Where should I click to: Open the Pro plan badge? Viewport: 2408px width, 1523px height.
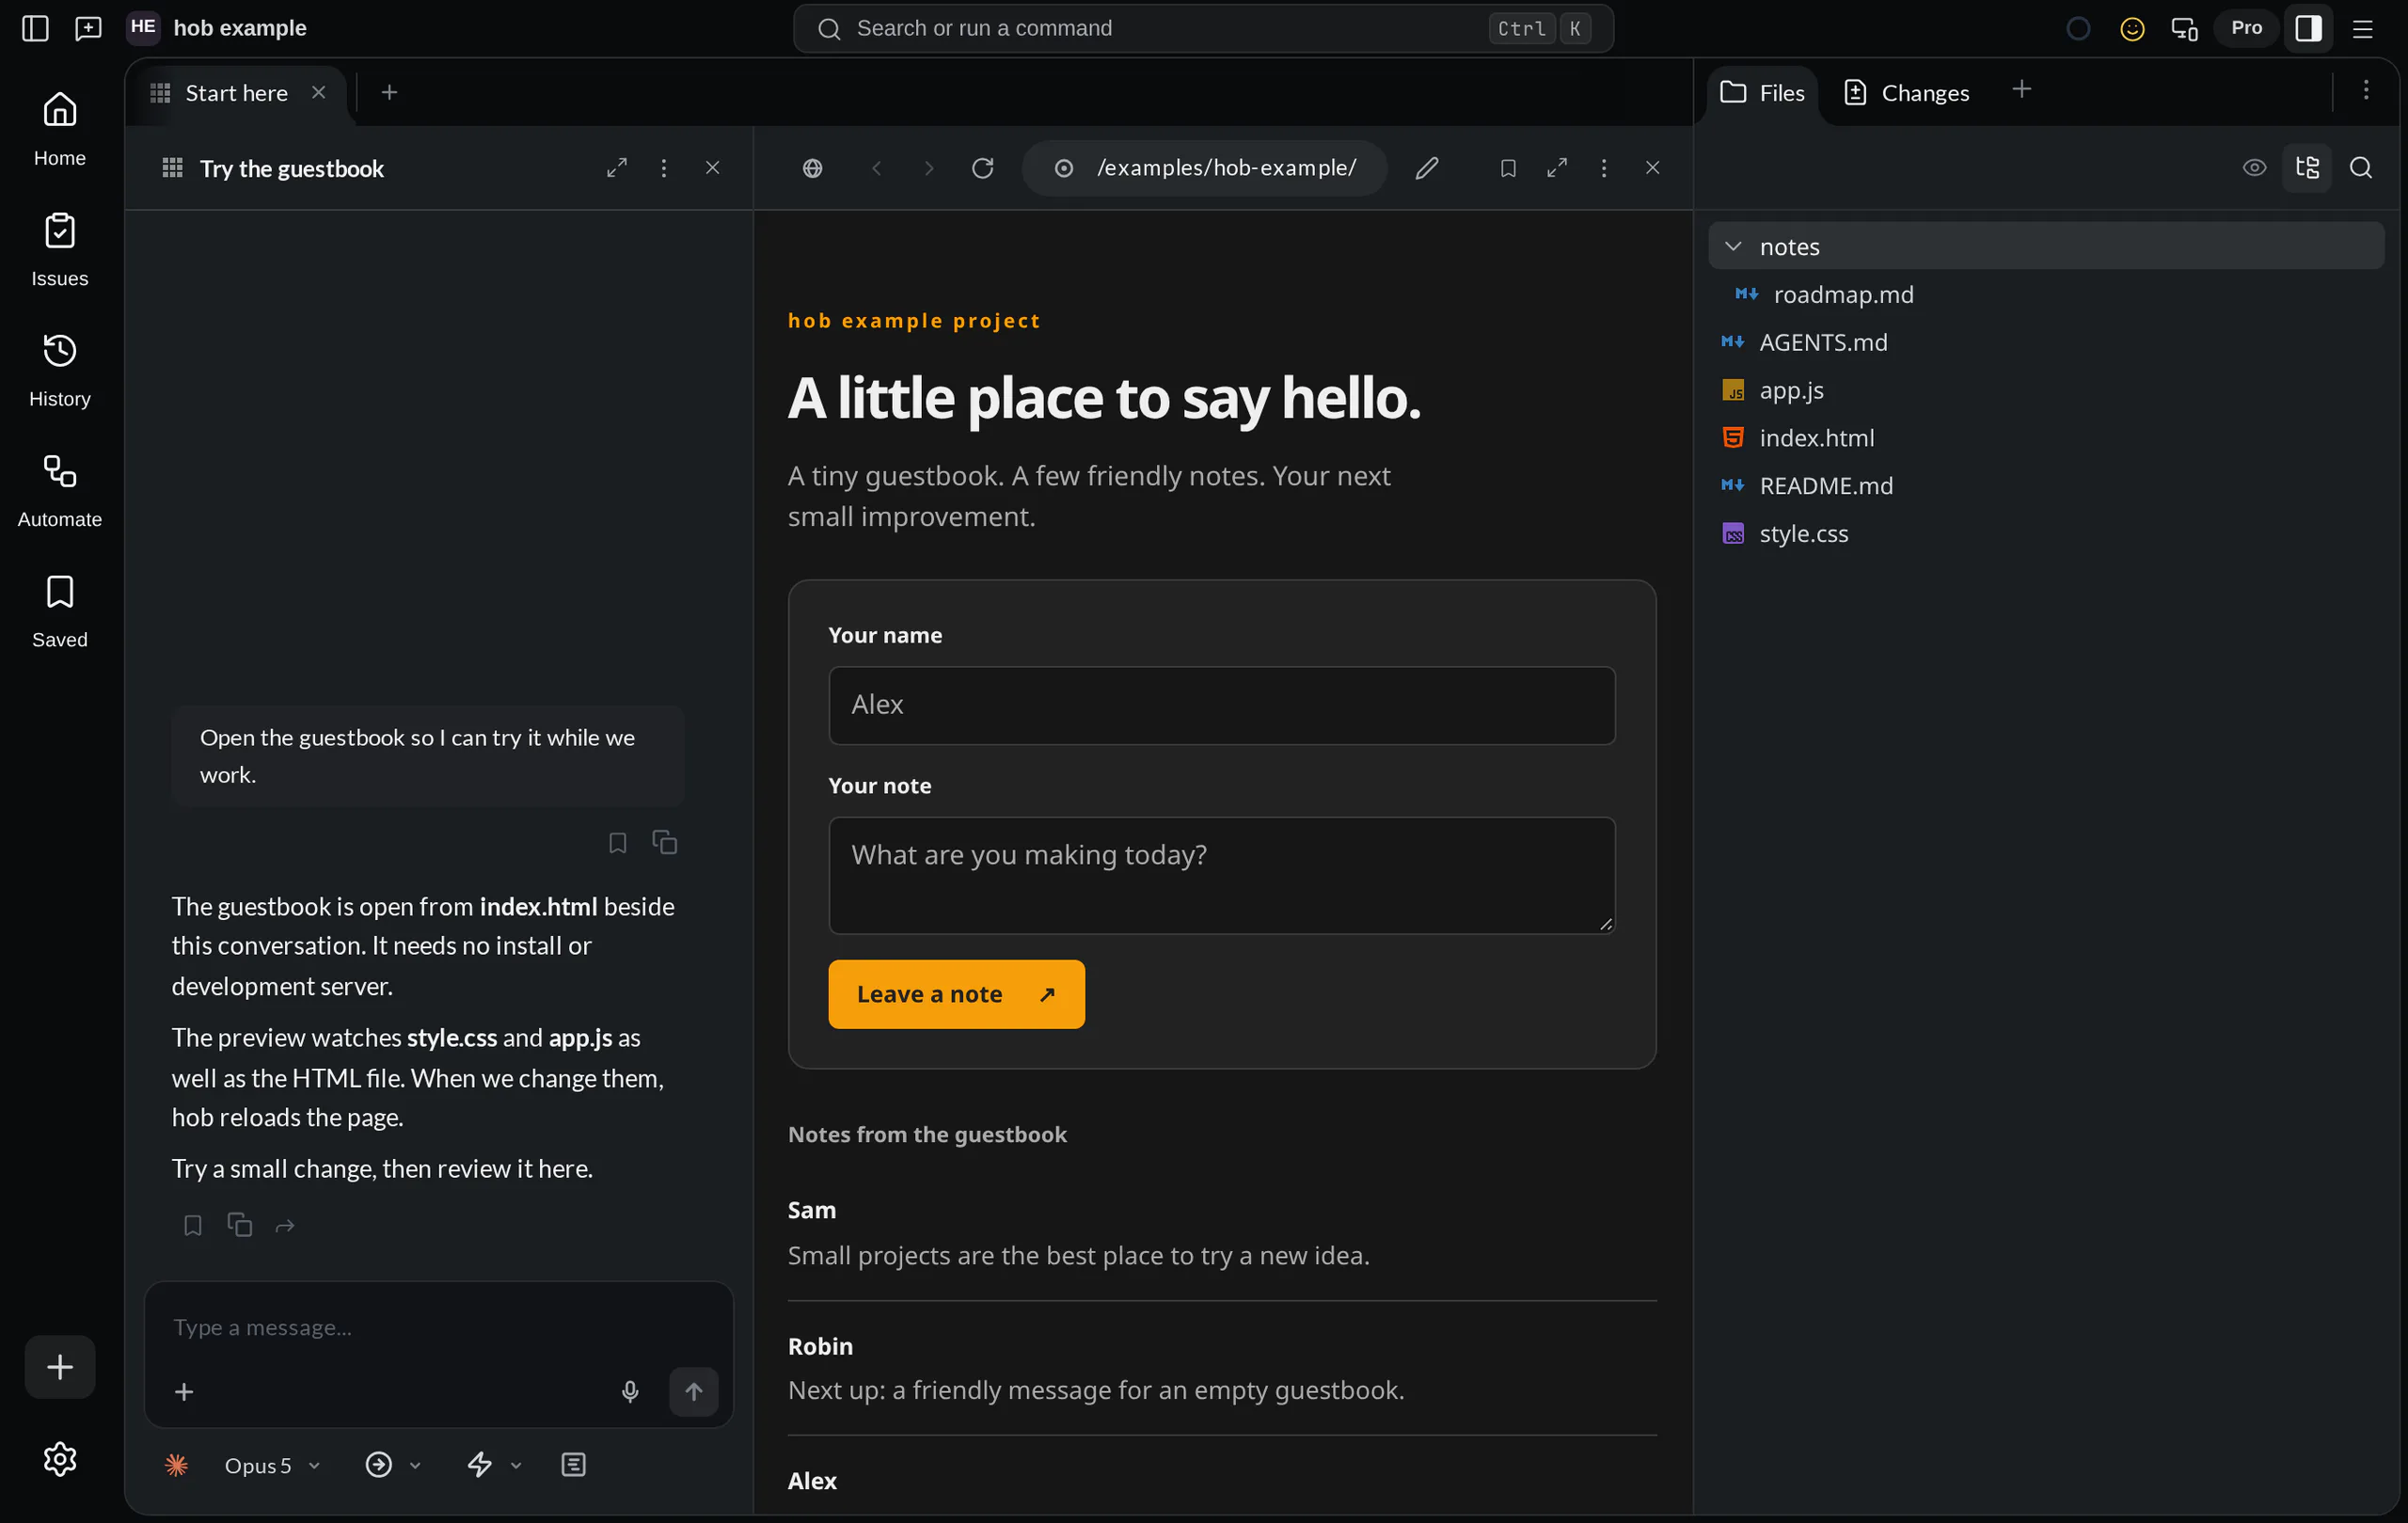[x=2246, y=28]
